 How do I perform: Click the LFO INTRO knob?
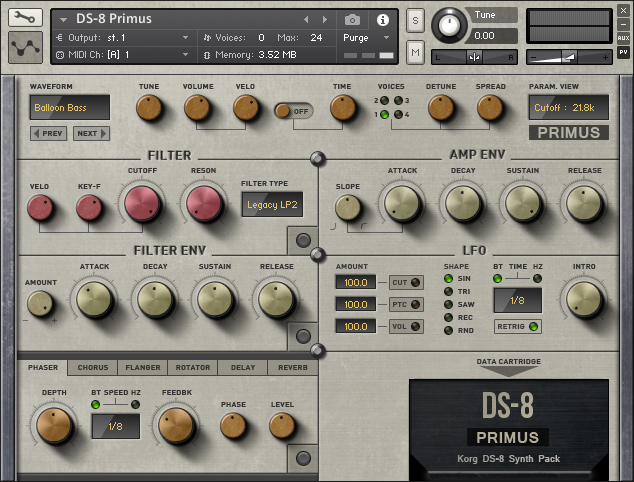pos(584,299)
